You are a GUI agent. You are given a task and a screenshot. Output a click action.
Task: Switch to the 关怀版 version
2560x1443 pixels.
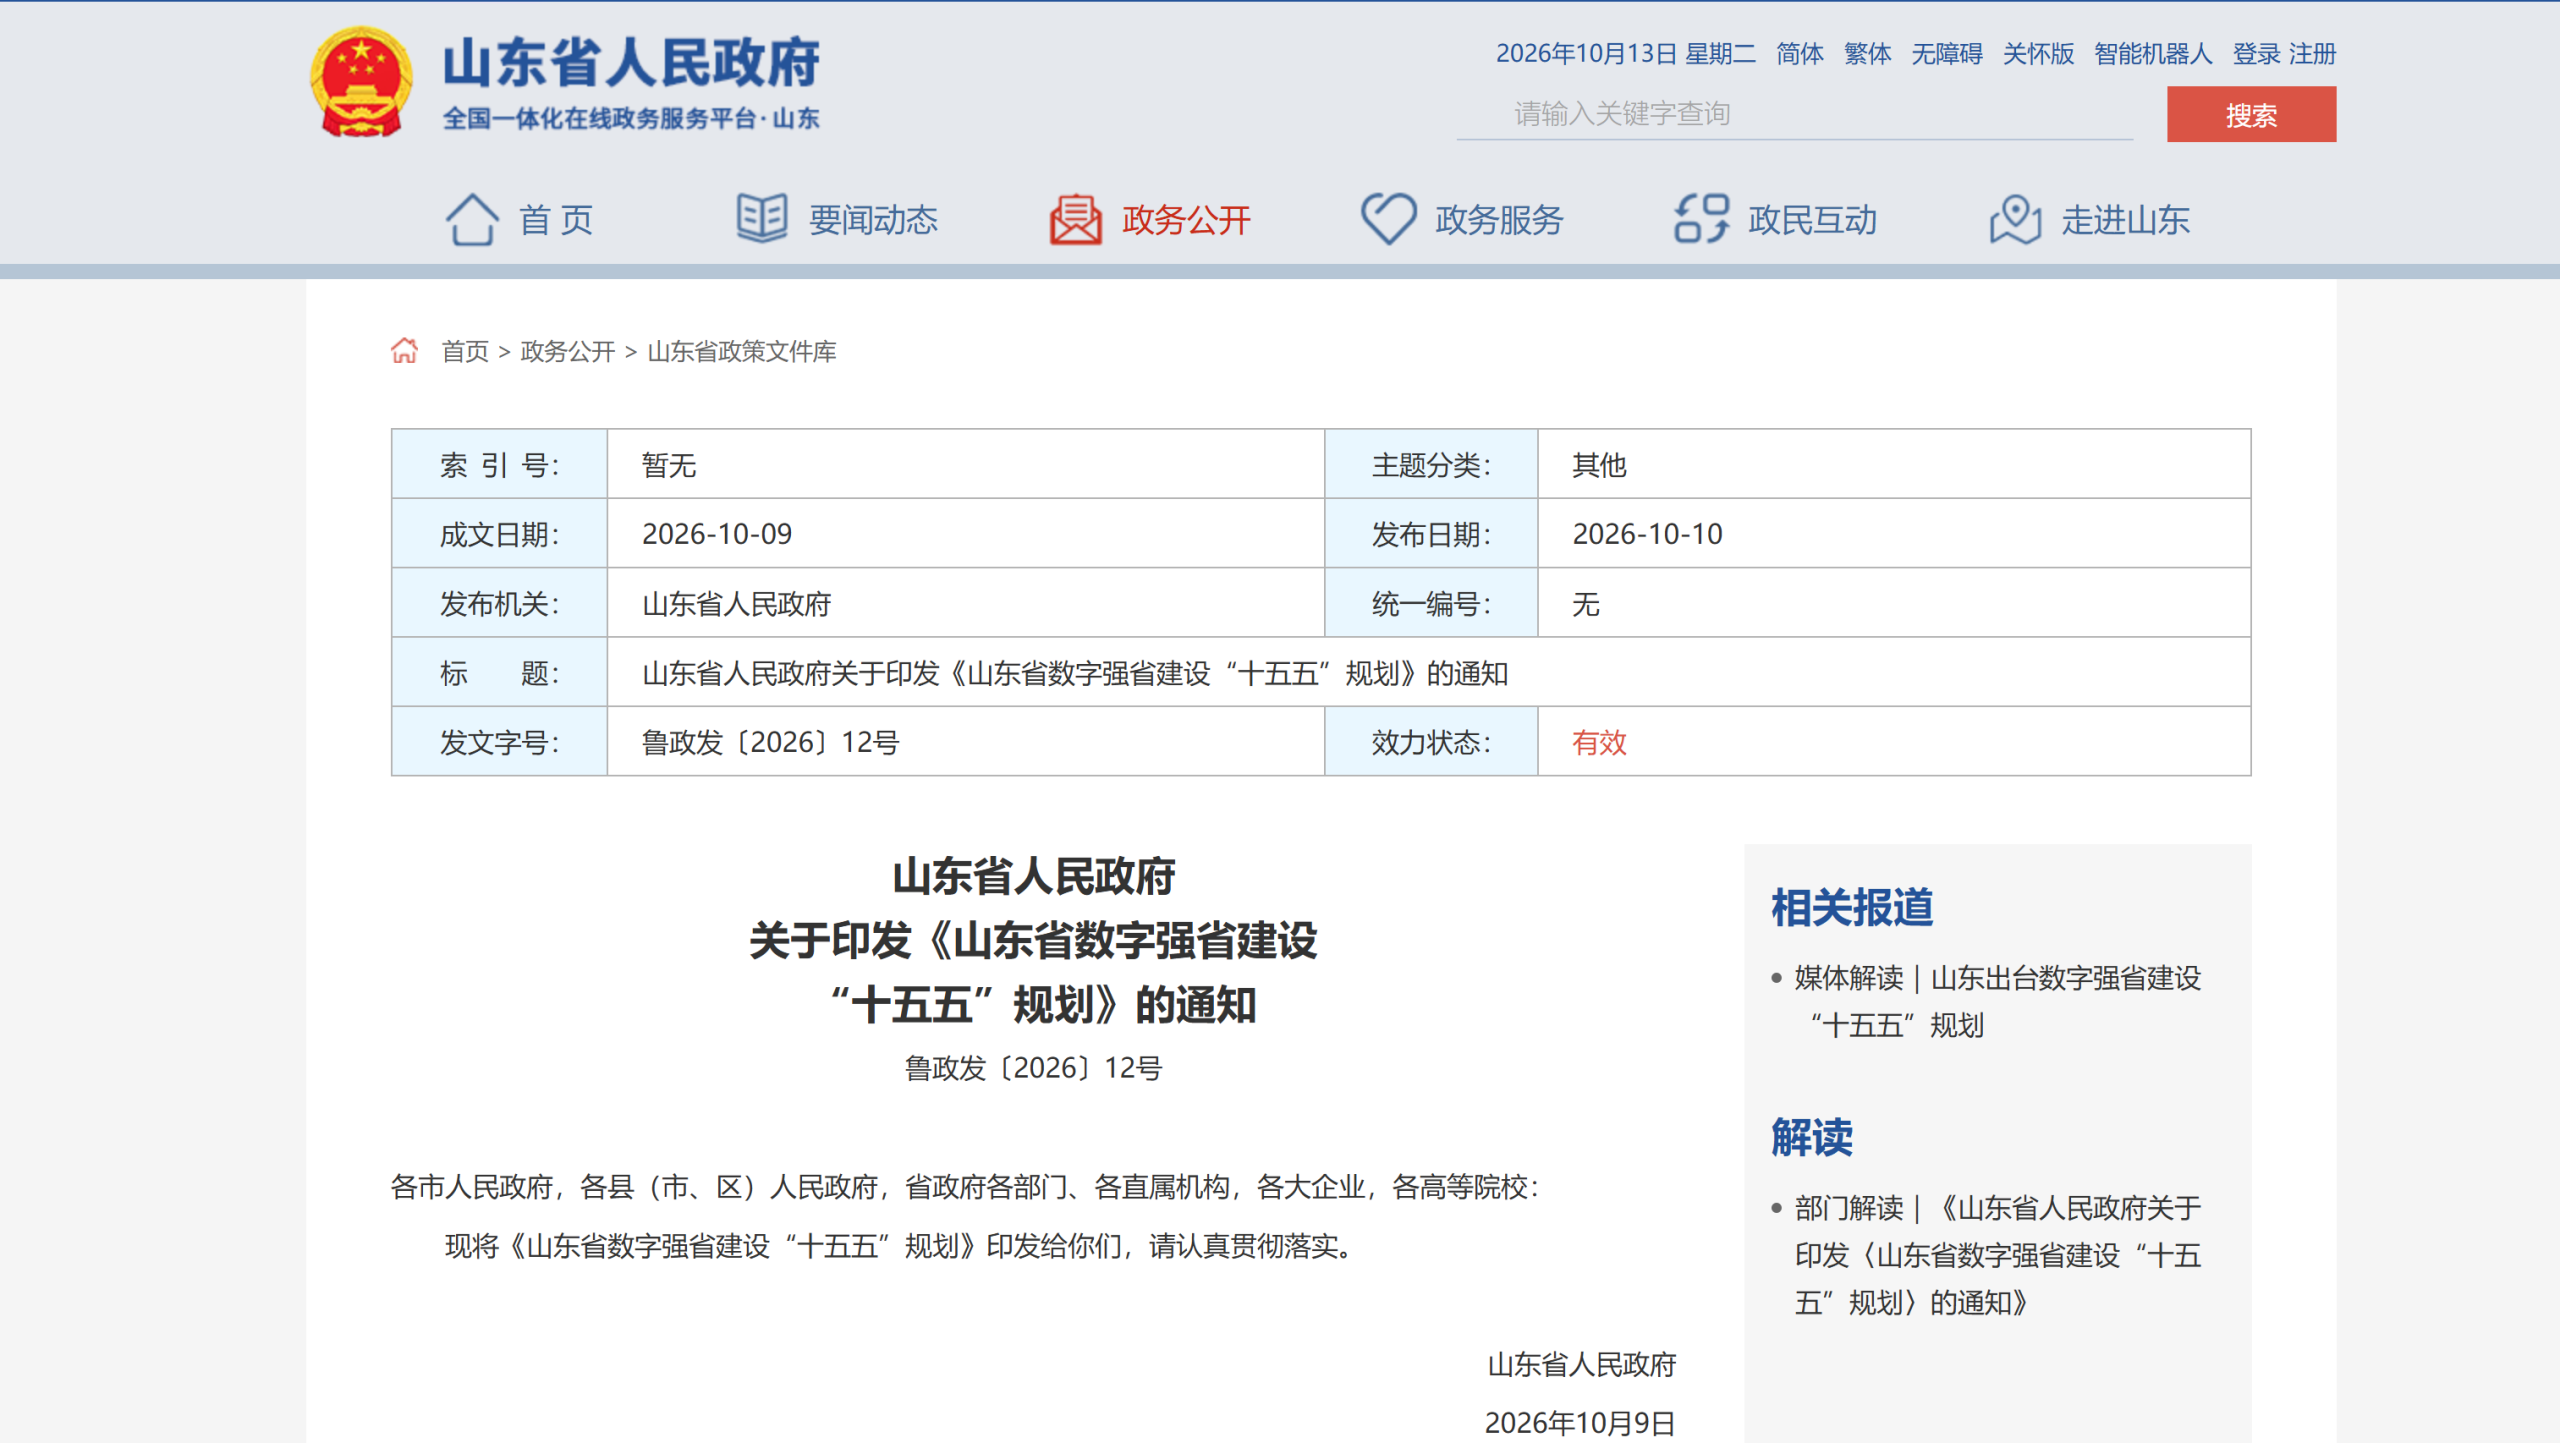click(x=2038, y=54)
